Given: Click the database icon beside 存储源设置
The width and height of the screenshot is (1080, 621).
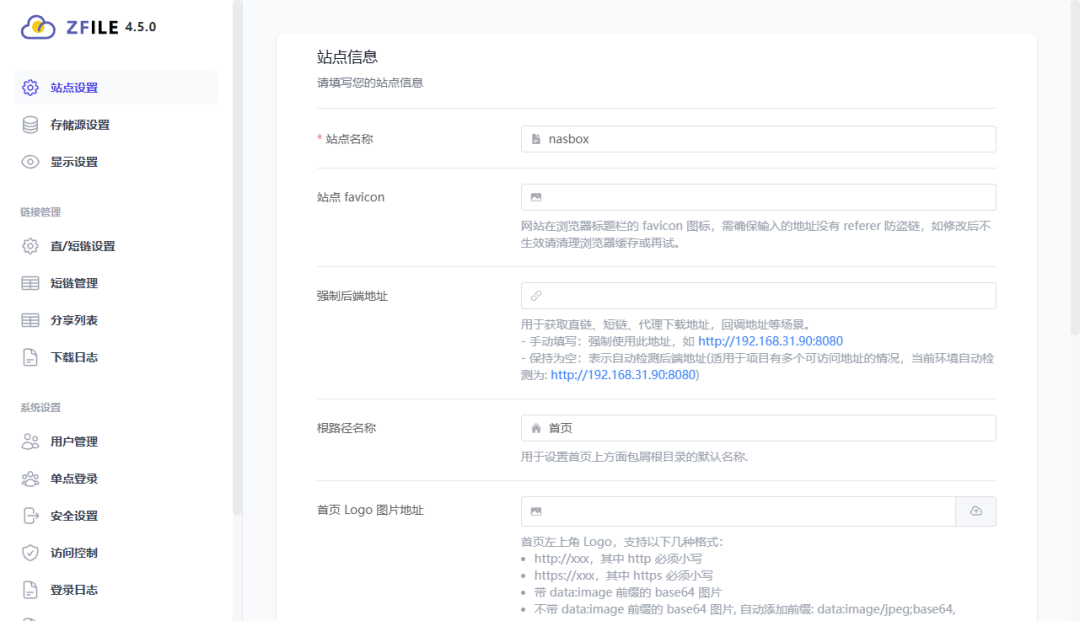Looking at the screenshot, I should [x=29, y=124].
